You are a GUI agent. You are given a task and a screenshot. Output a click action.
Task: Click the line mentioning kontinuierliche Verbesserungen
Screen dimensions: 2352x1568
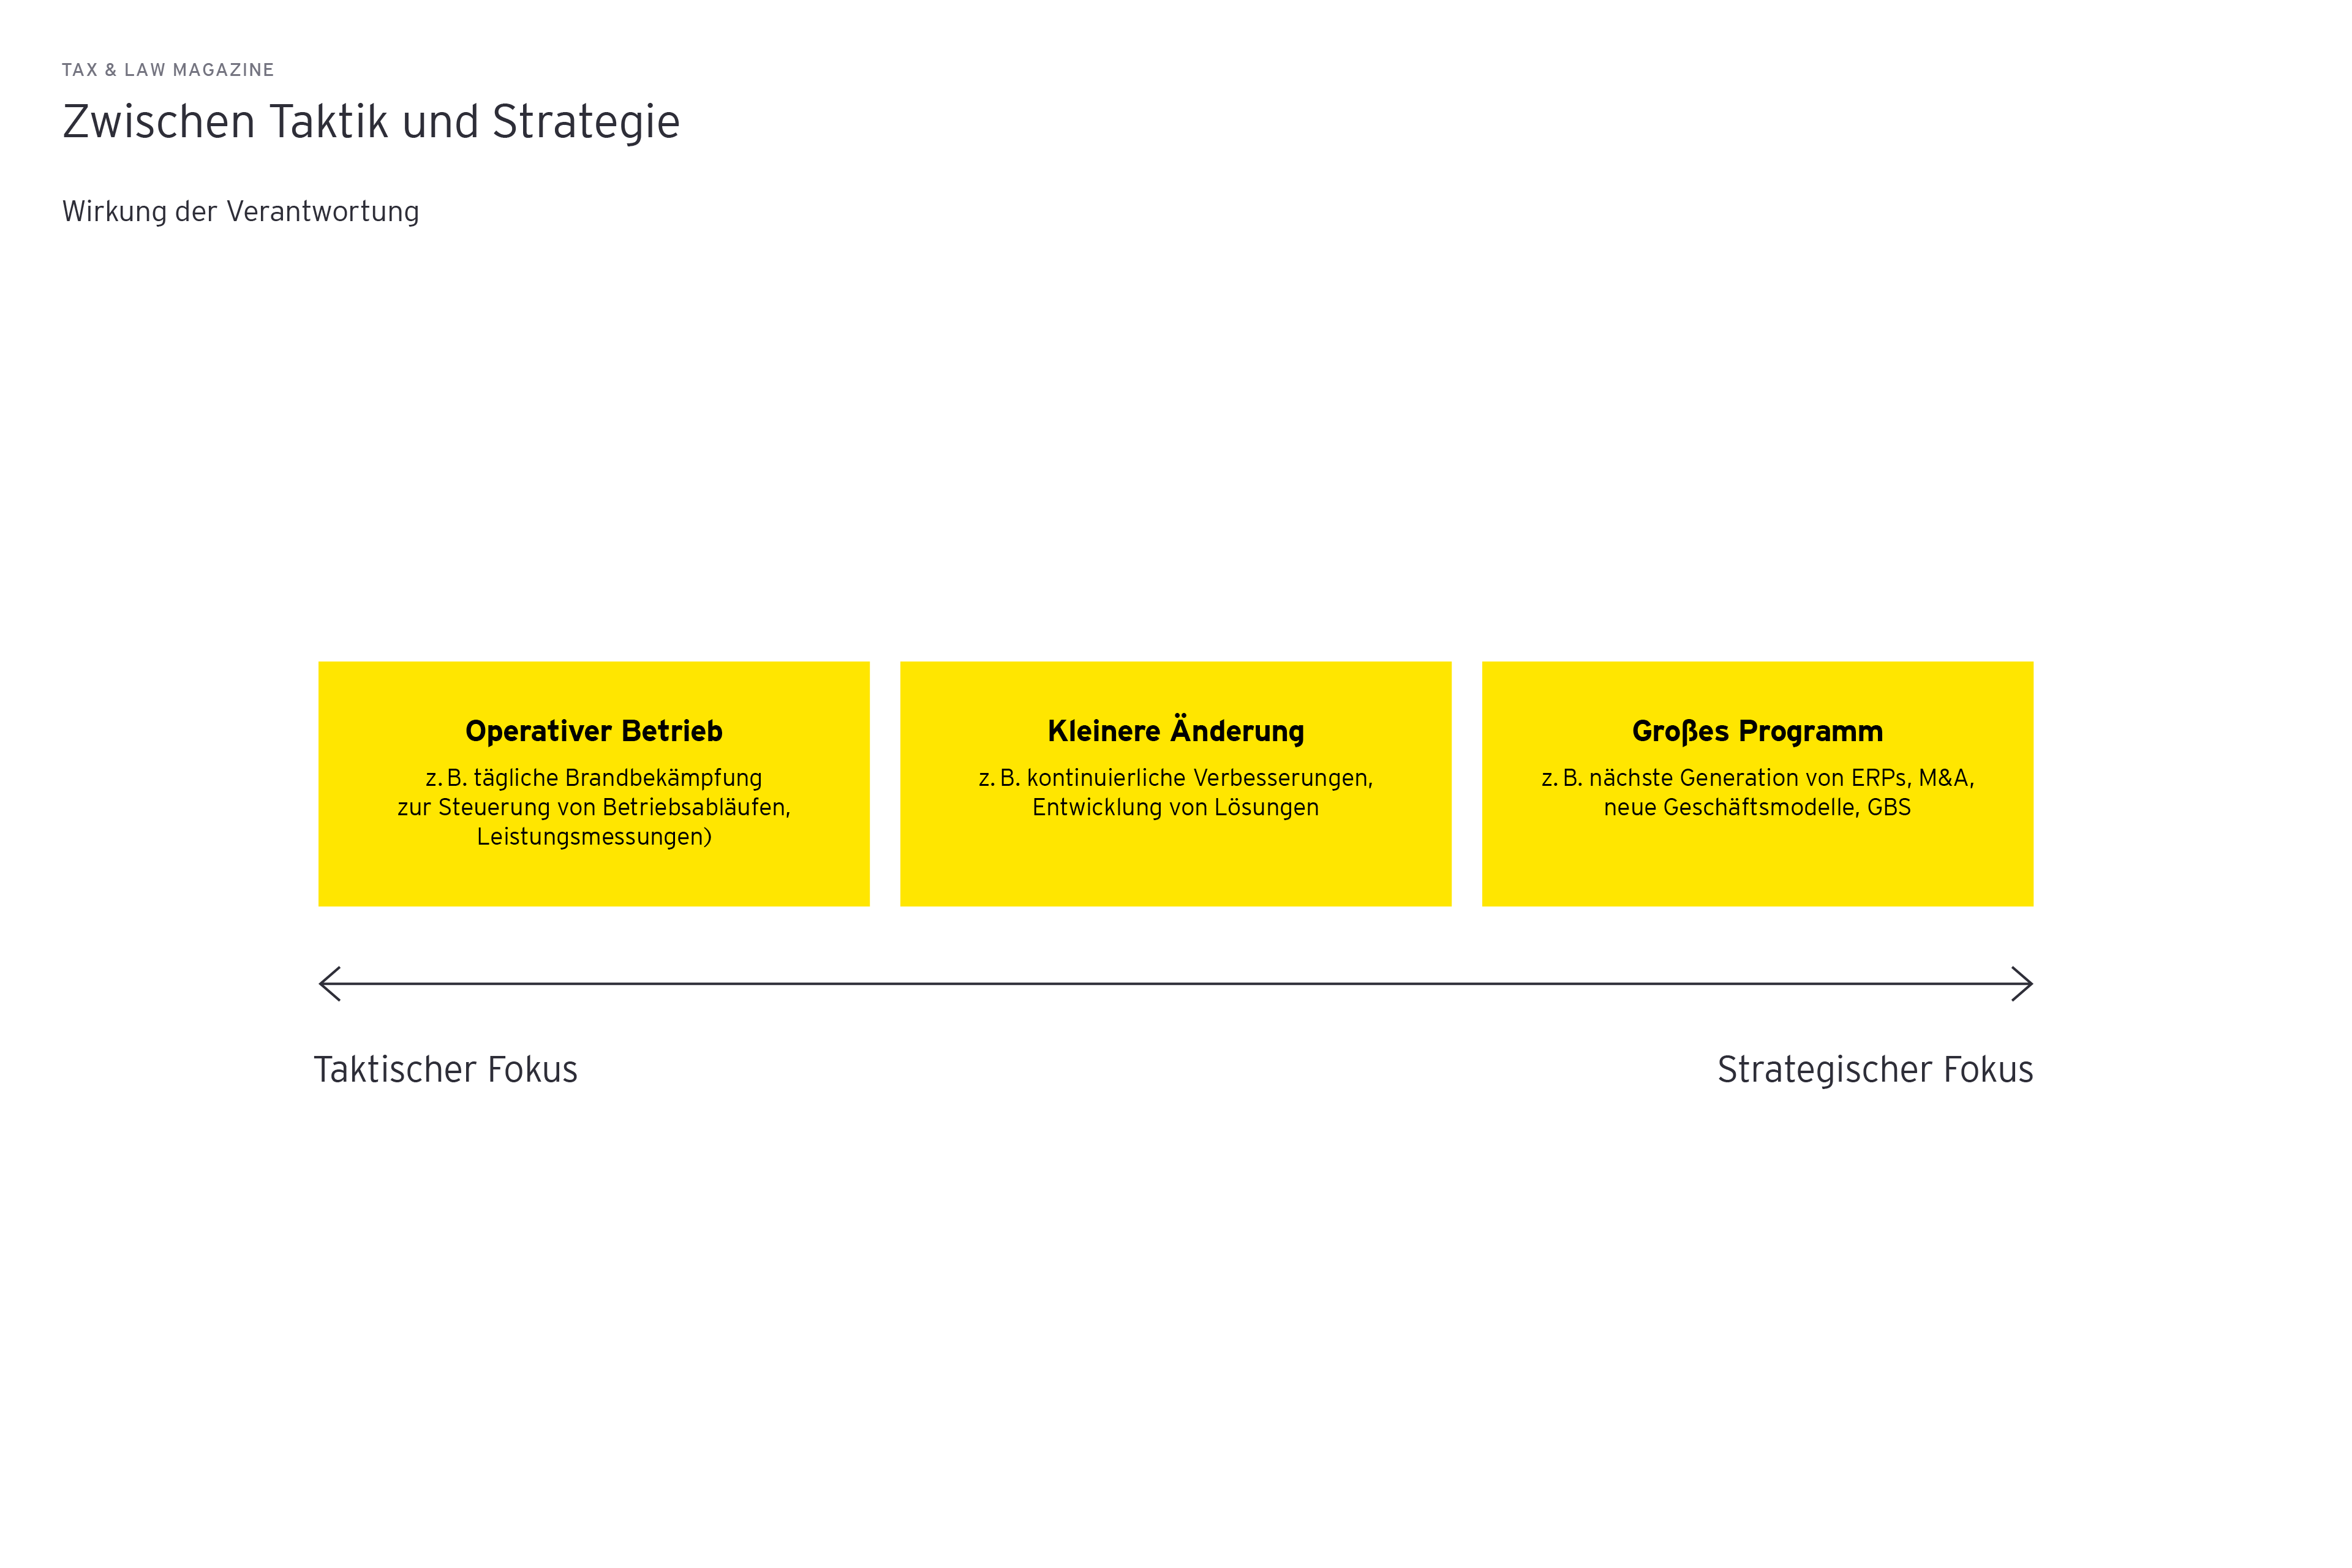pyautogui.click(x=1176, y=778)
